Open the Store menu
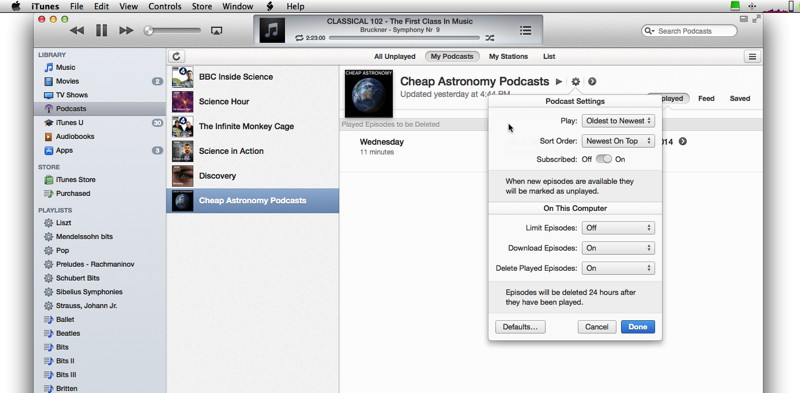This screenshot has height=393, width=800. click(x=202, y=7)
